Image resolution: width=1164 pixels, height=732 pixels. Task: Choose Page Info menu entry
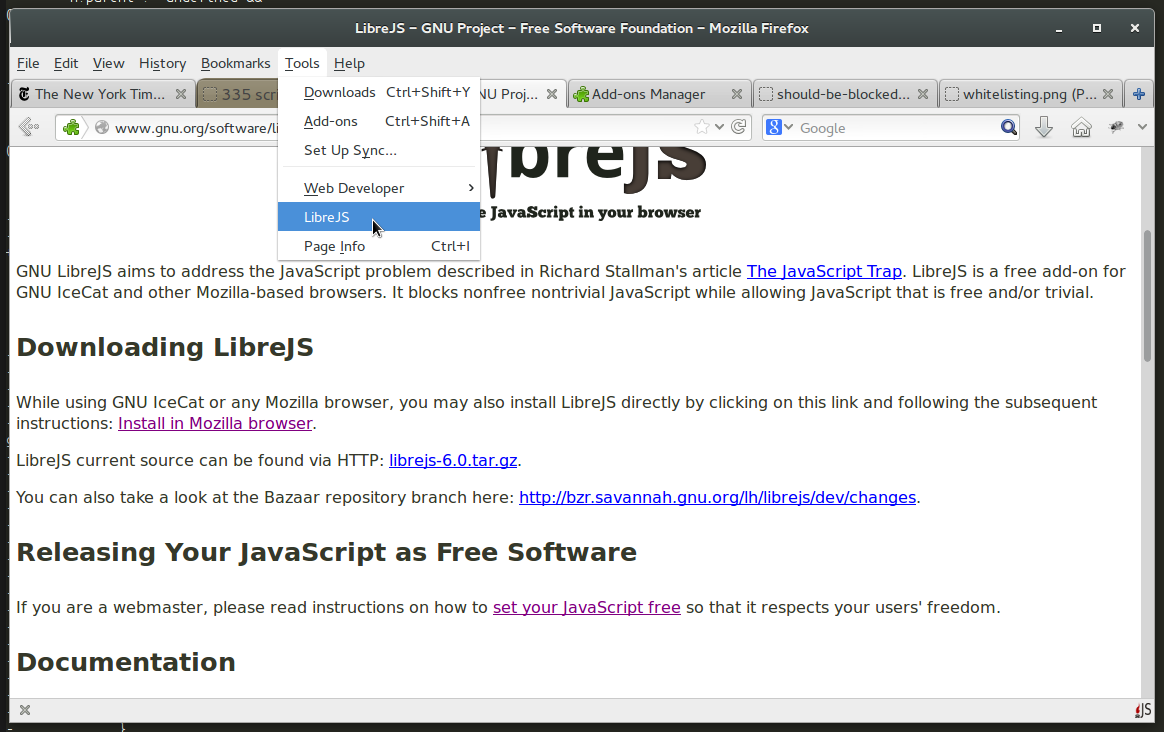tap(334, 246)
